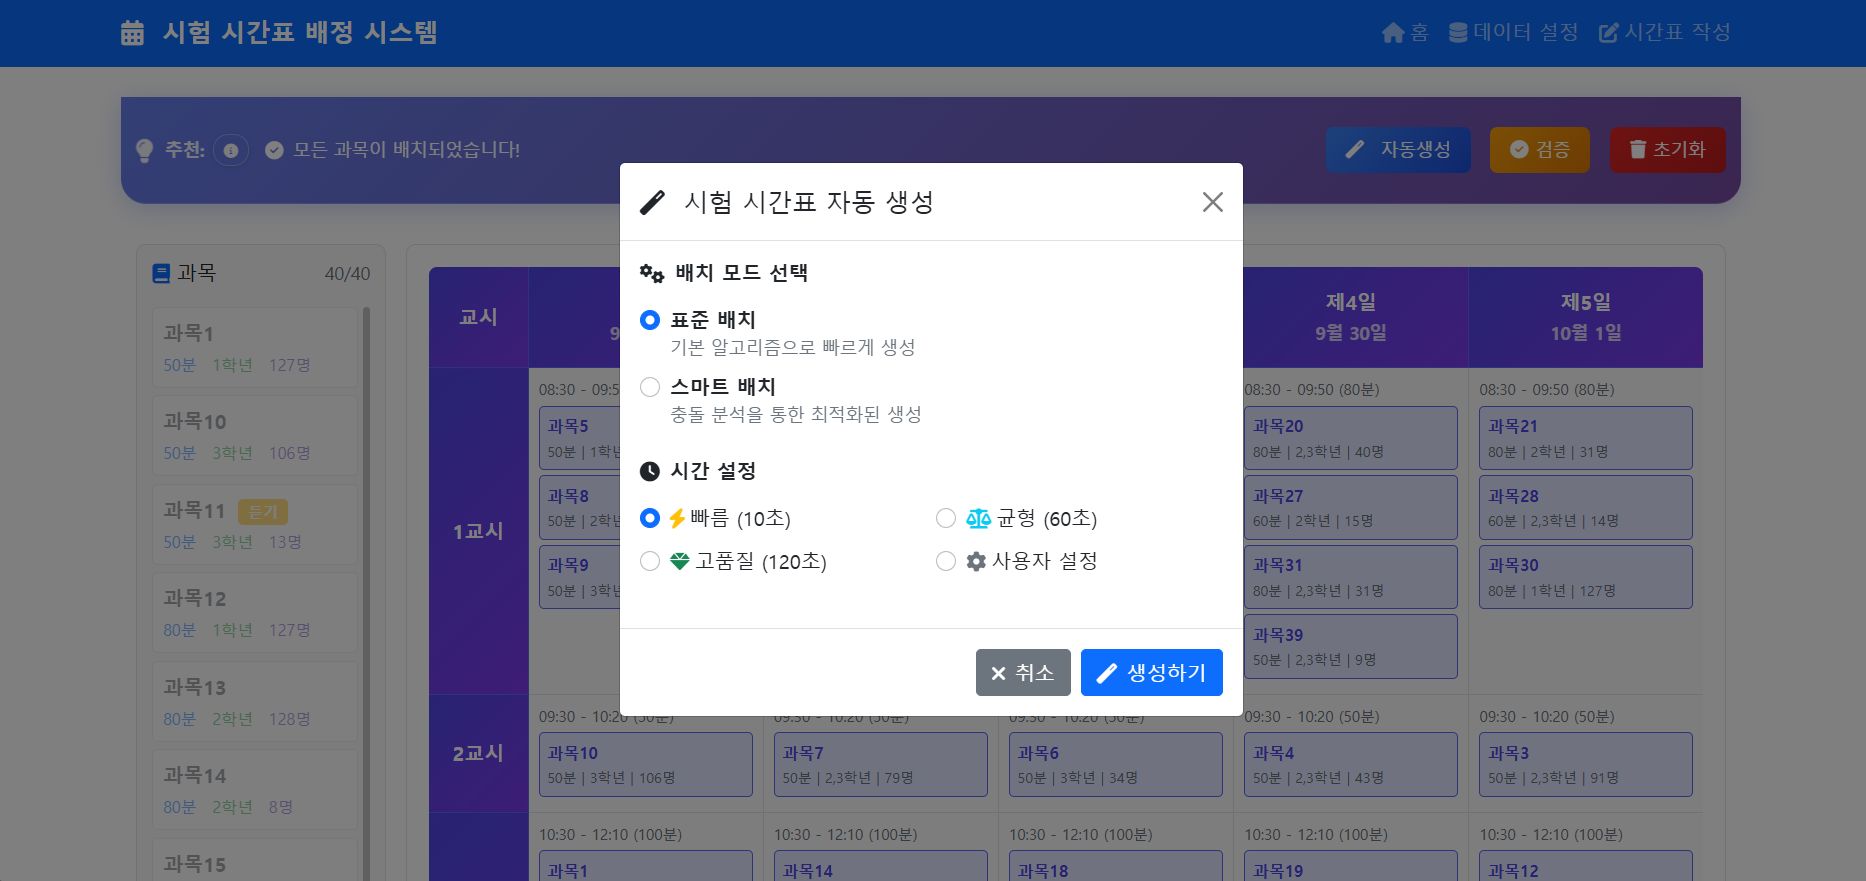Click the 과목20 card in the timetable

pyautogui.click(x=1350, y=438)
